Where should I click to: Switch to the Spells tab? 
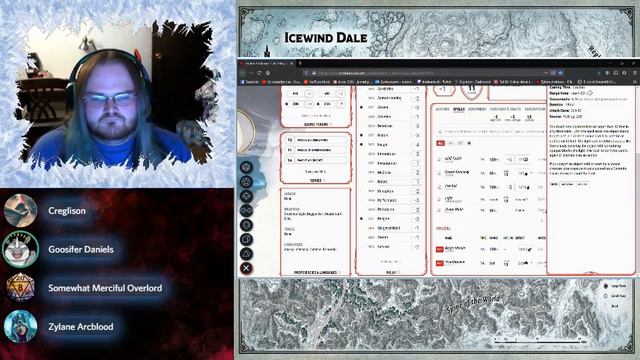tap(459, 109)
